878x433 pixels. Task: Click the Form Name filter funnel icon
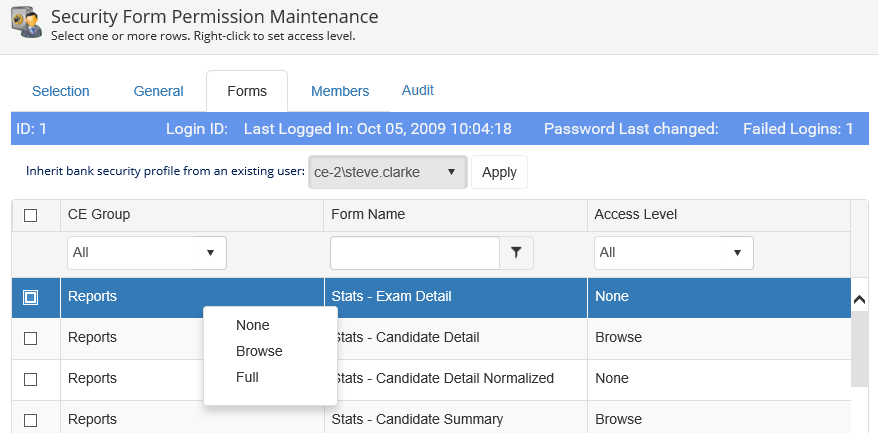[x=516, y=253]
